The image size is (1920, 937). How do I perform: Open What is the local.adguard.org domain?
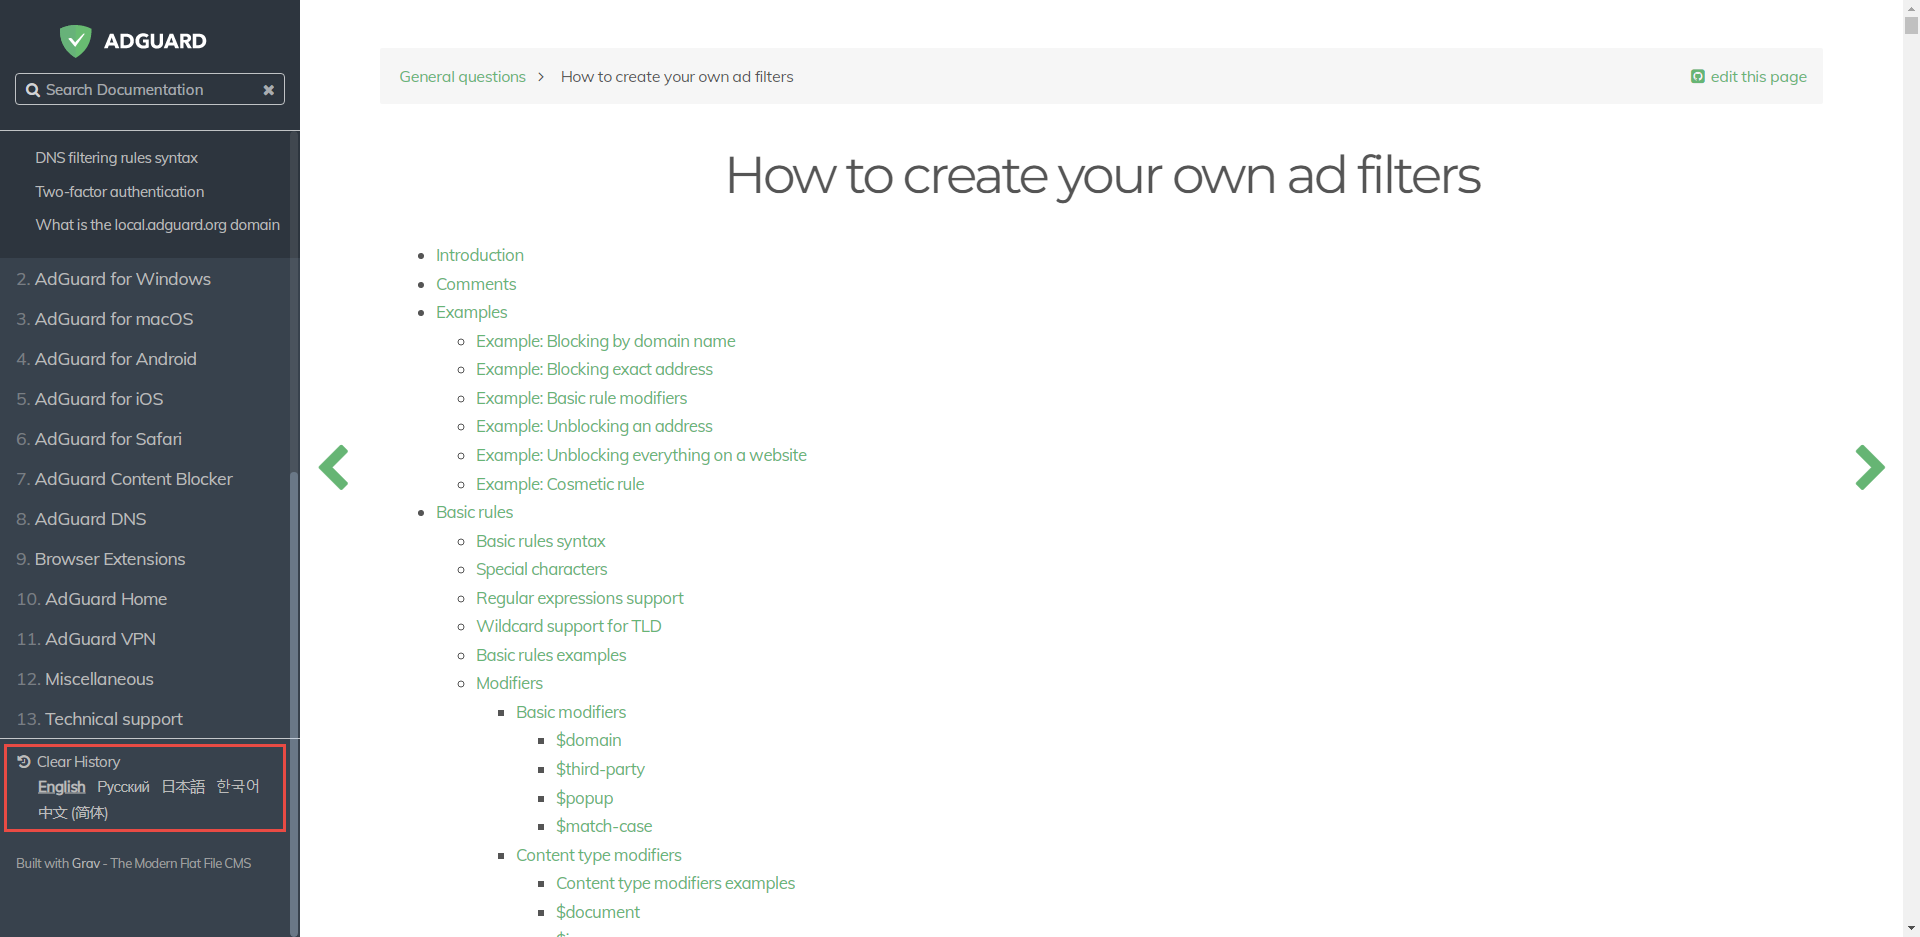(157, 225)
